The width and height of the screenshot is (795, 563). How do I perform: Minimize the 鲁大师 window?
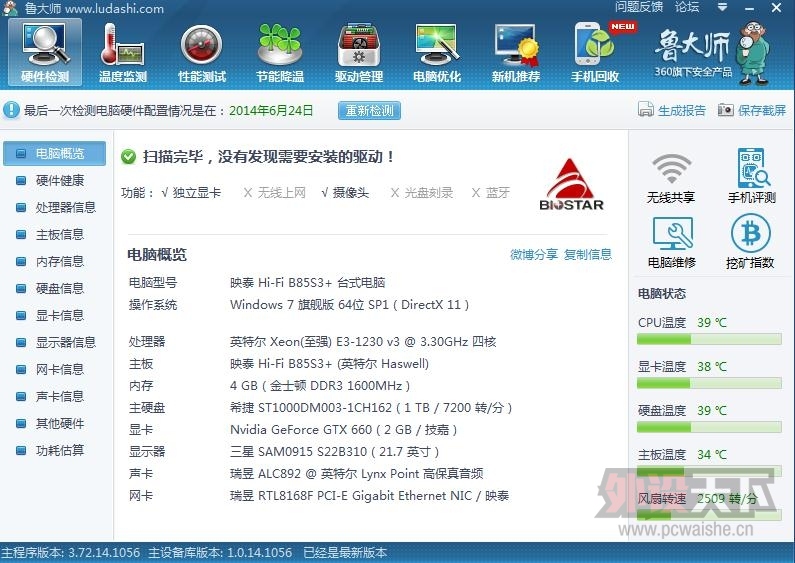click(x=750, y=8)
